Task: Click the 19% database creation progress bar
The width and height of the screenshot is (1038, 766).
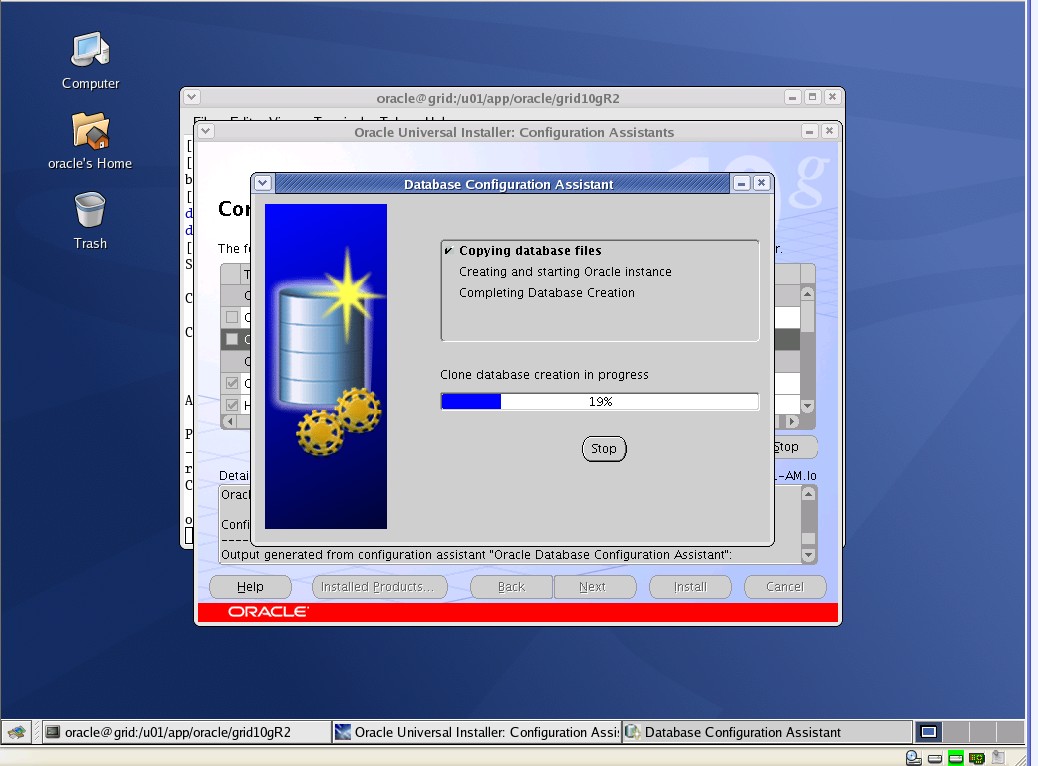Action: coord(599,402)
